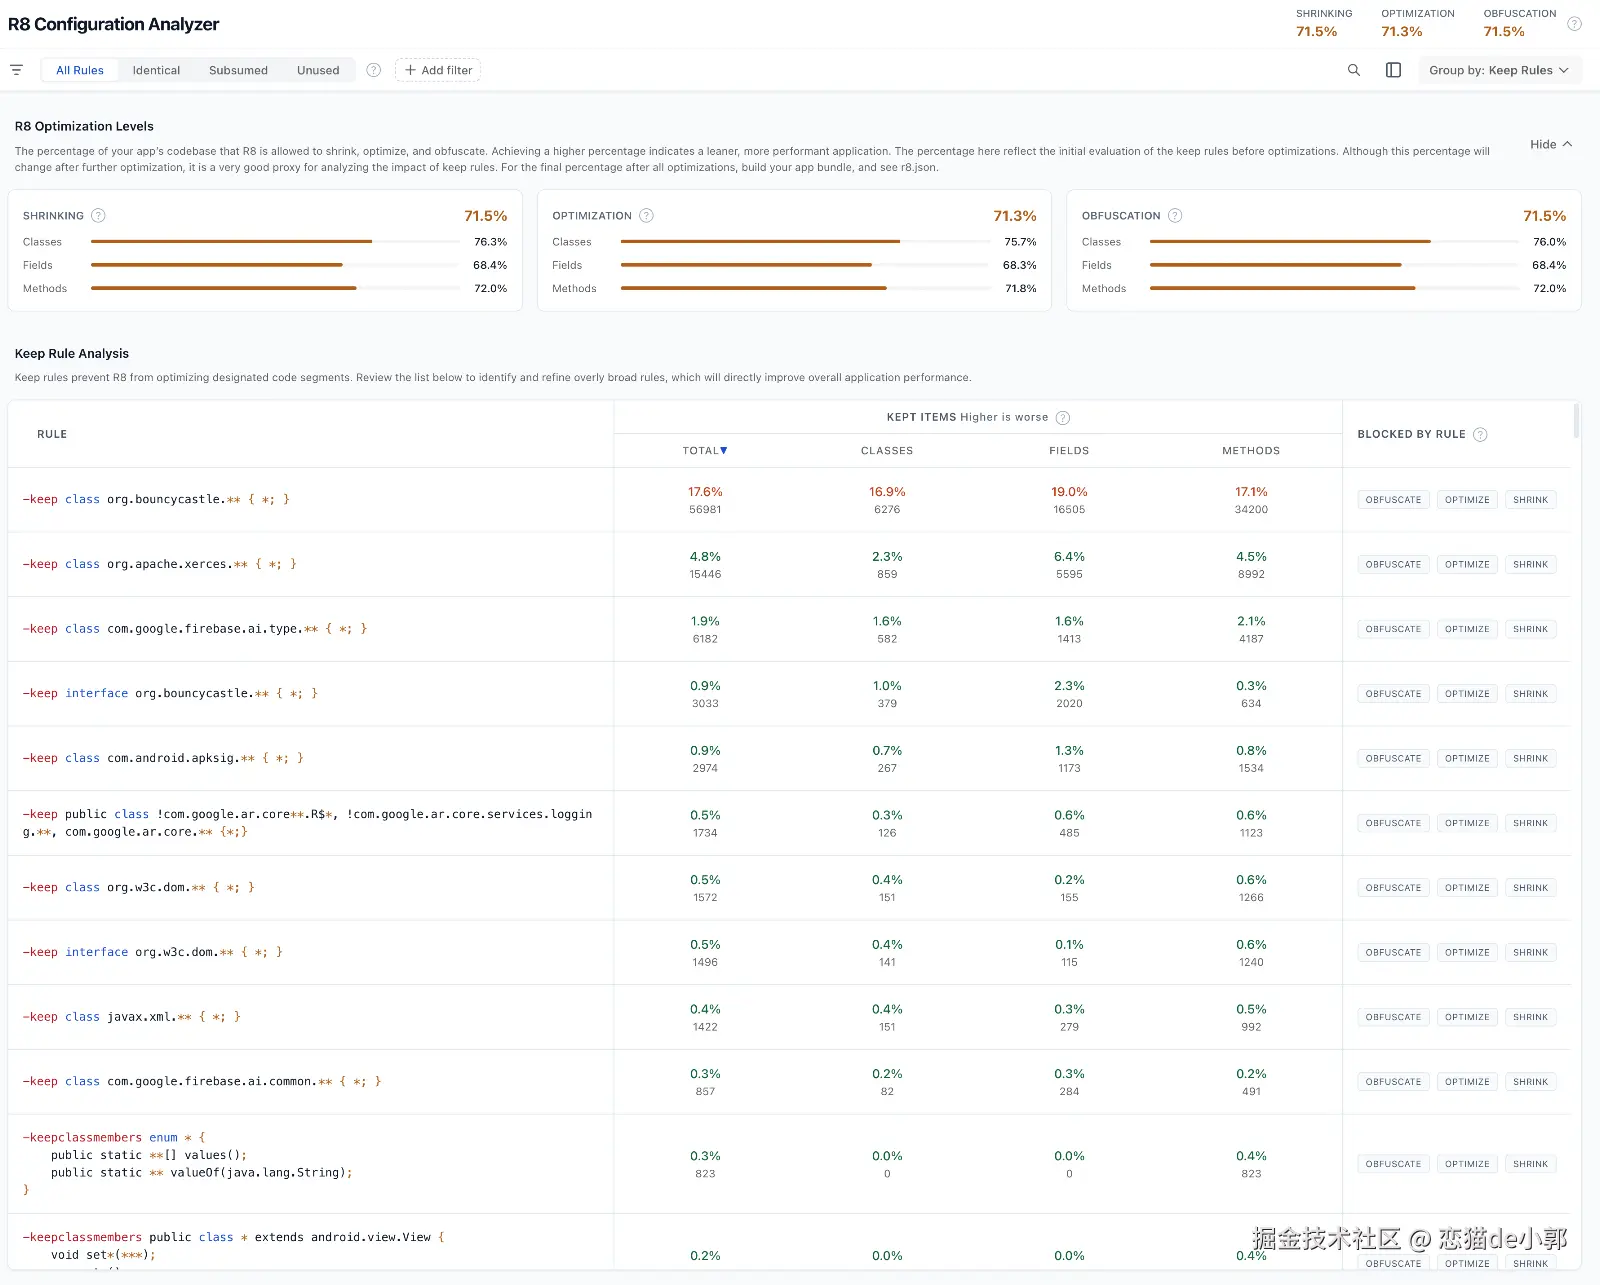
Task: Click help icon next to OPTIMIZATION card
Action: [646, 216]
